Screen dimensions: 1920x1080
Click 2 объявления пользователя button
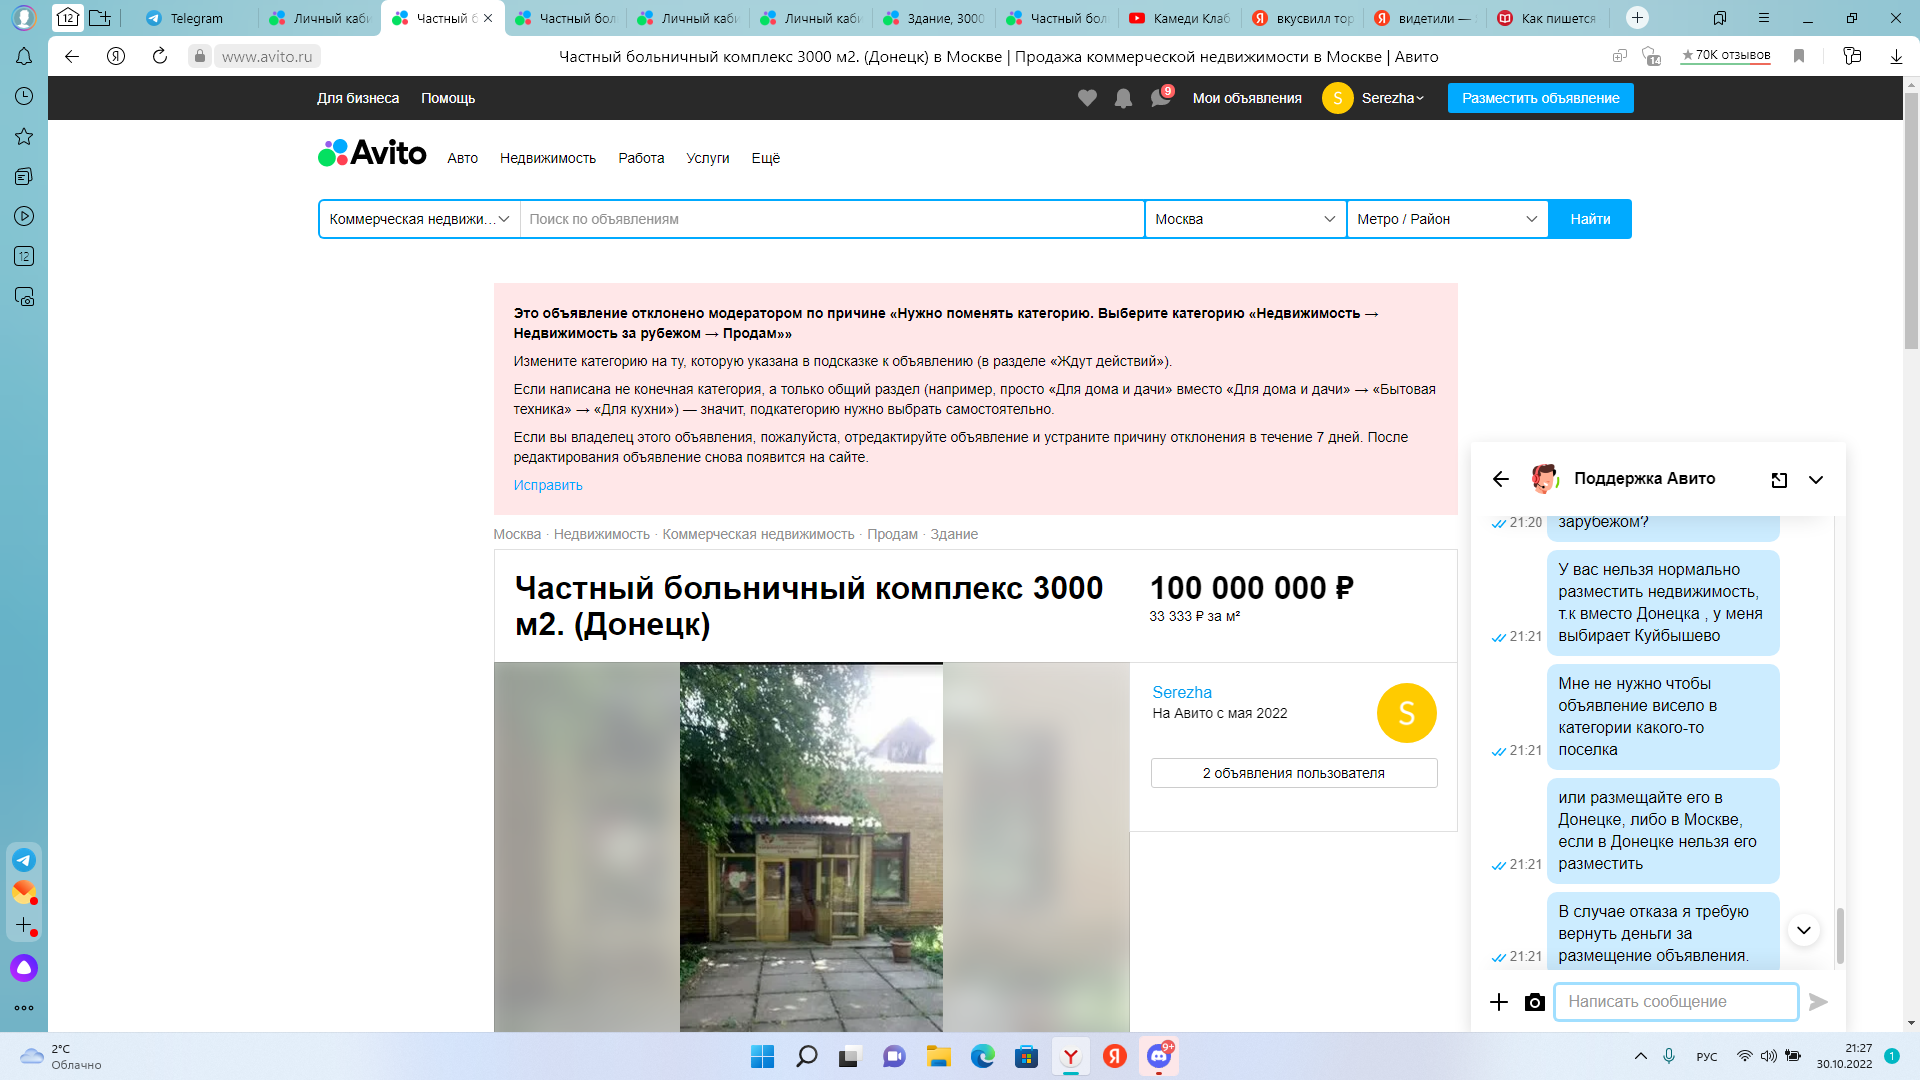1294,773
